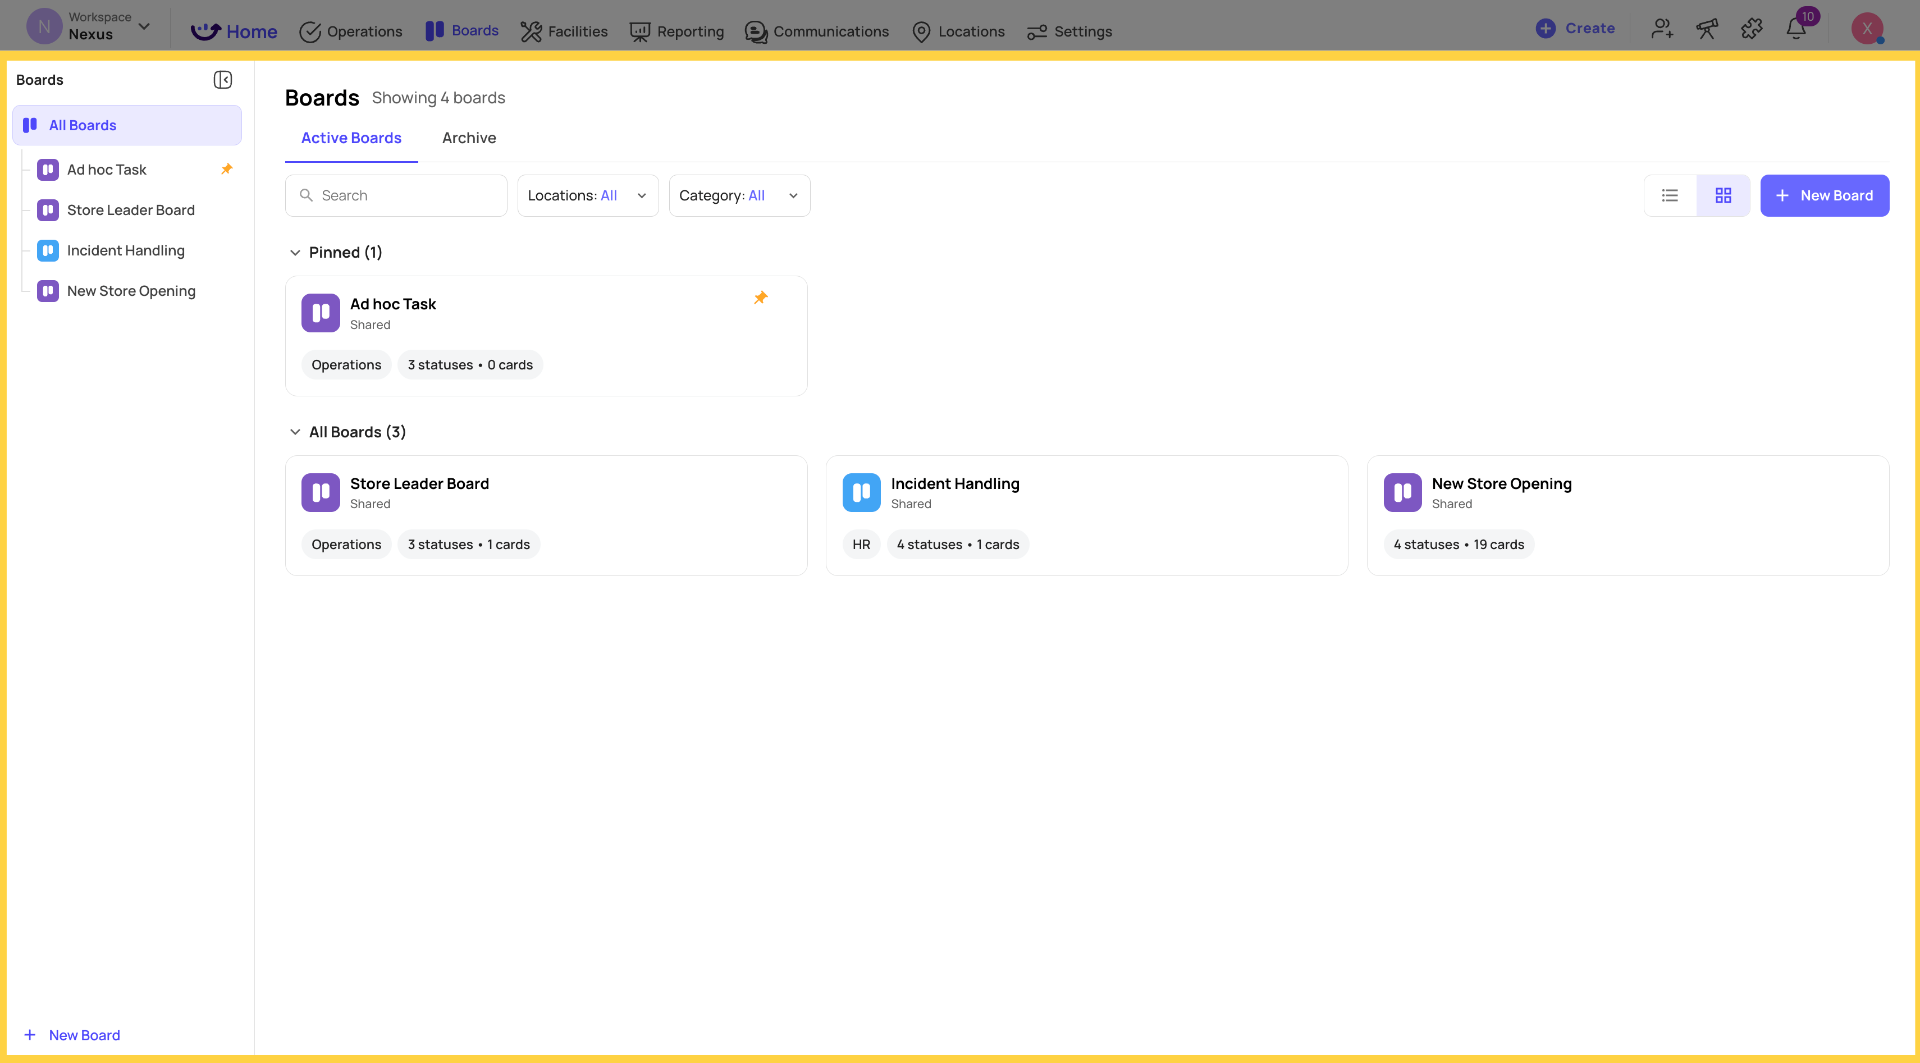Open Store Leader Board in sidebar
This screenshot has width=1920, height=1063.
pos(131,210)
